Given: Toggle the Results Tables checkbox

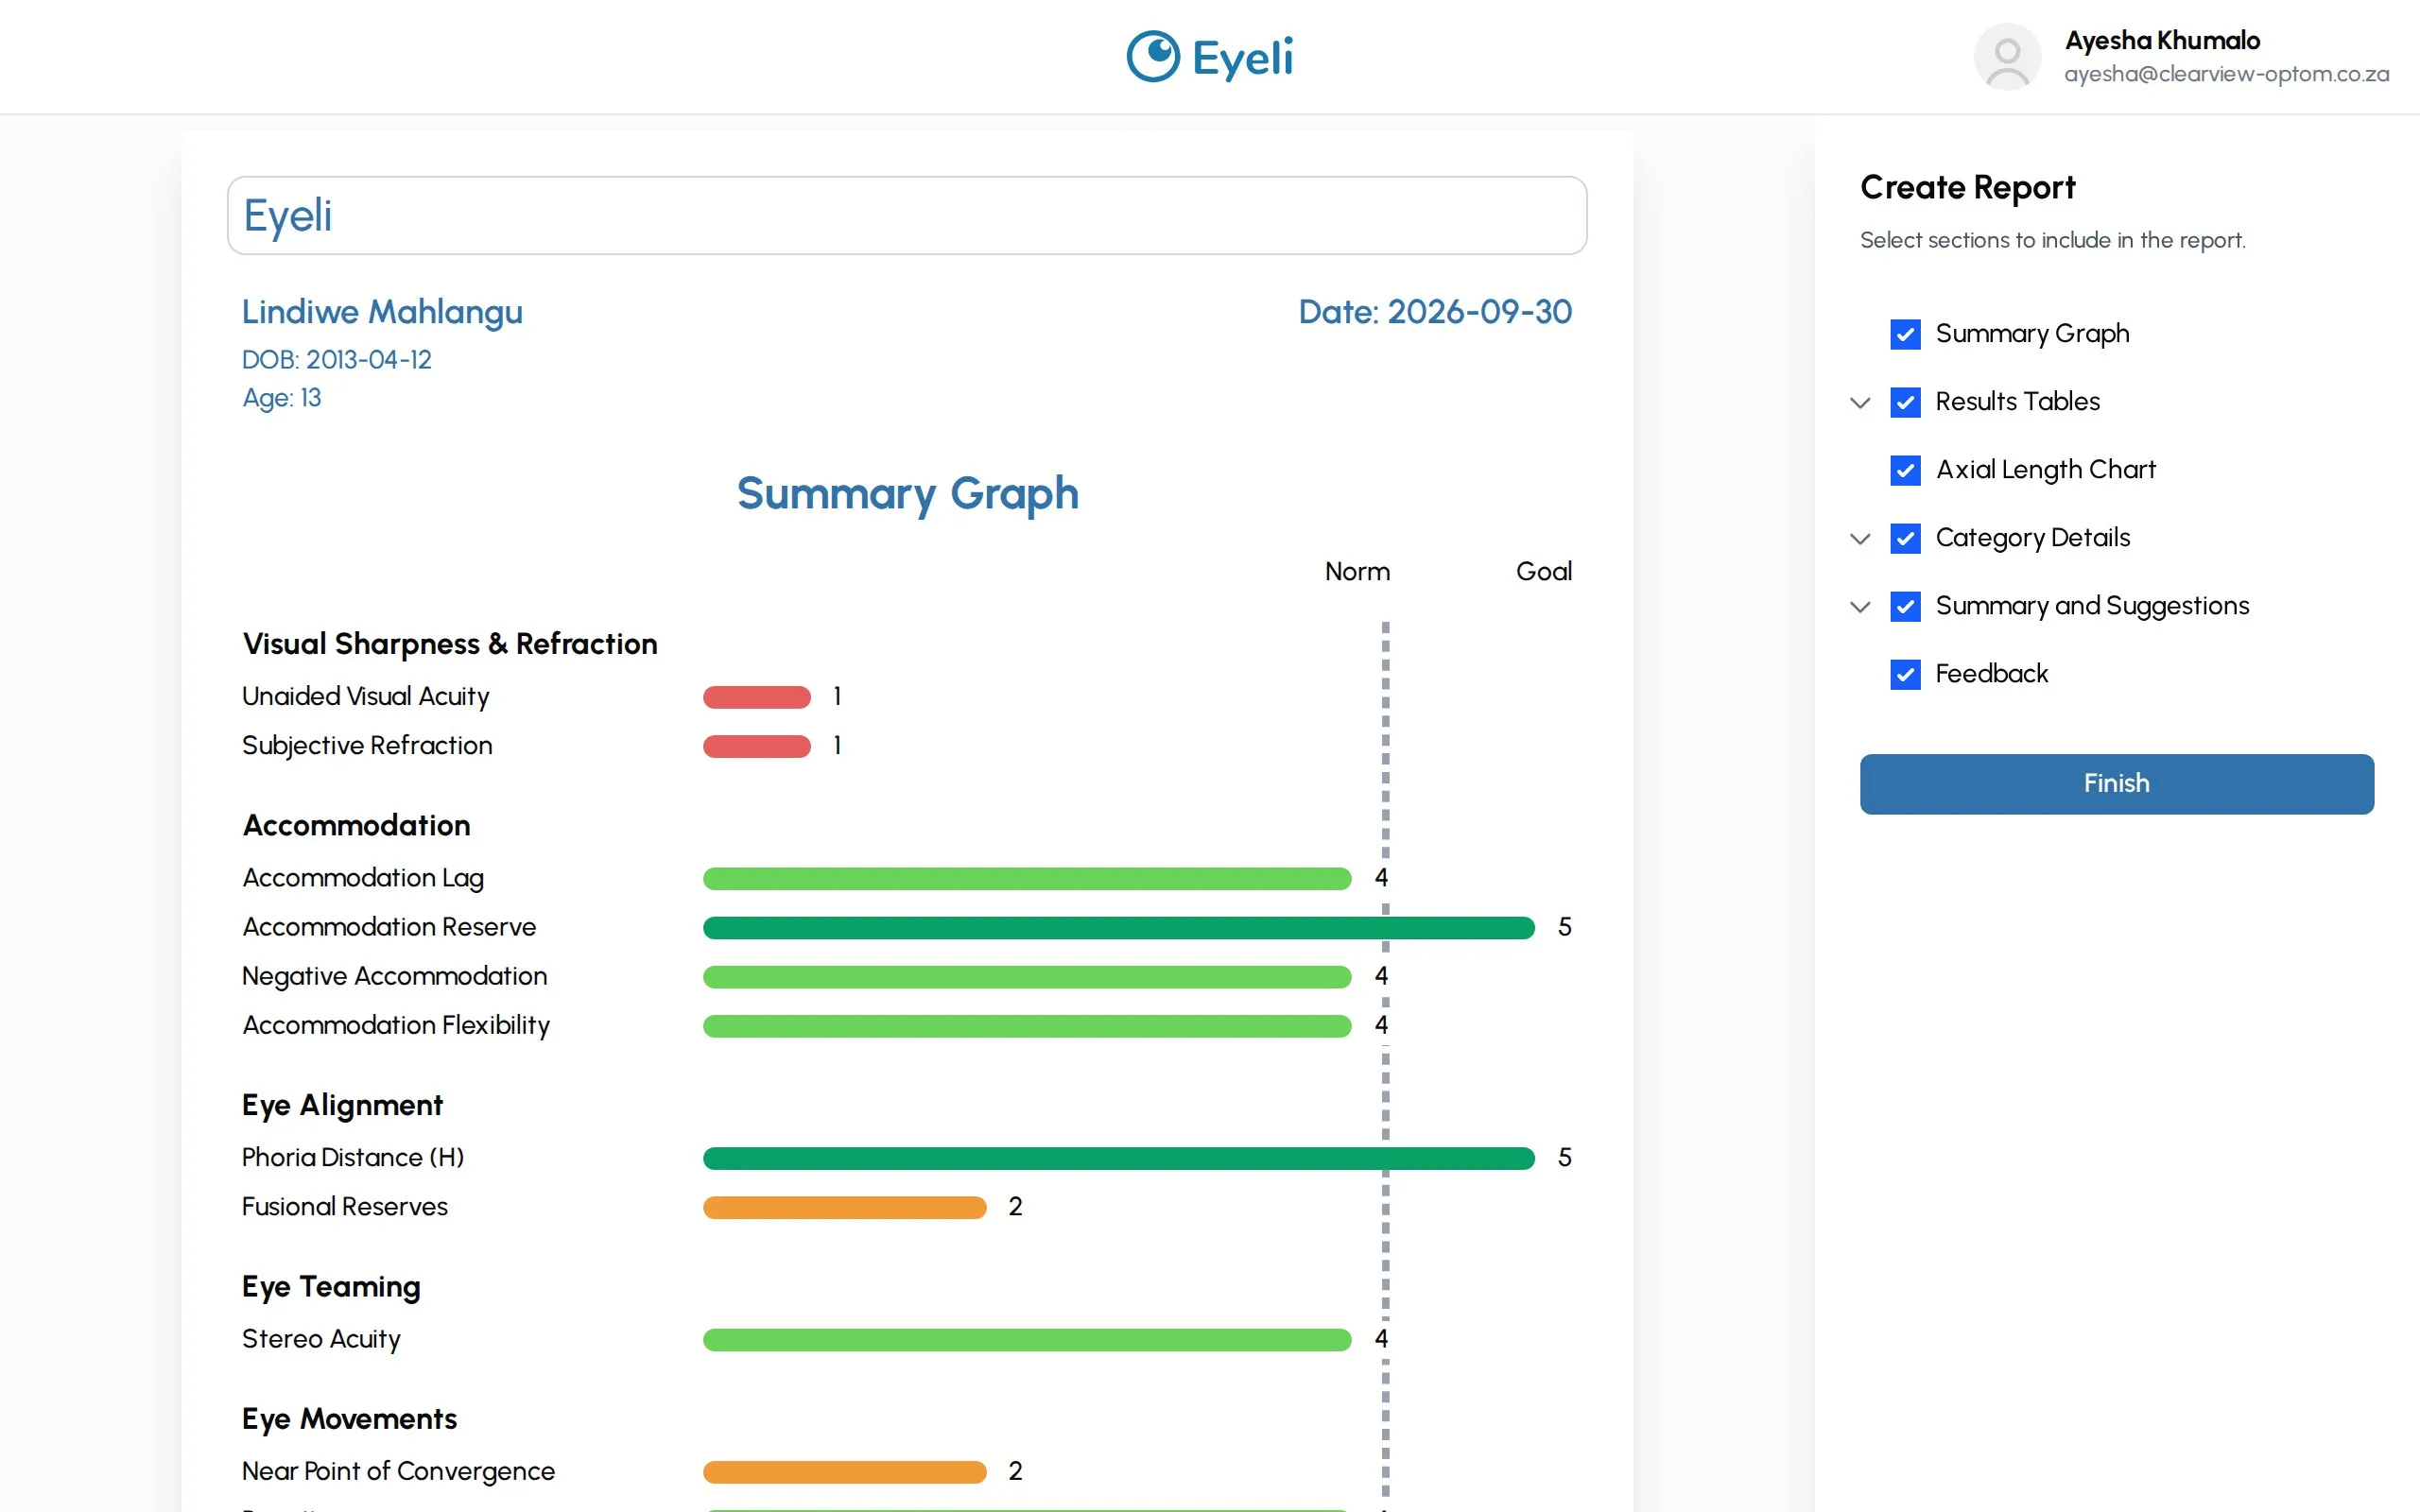Looking at the screenshot, I should click(x=1905, y=402).
